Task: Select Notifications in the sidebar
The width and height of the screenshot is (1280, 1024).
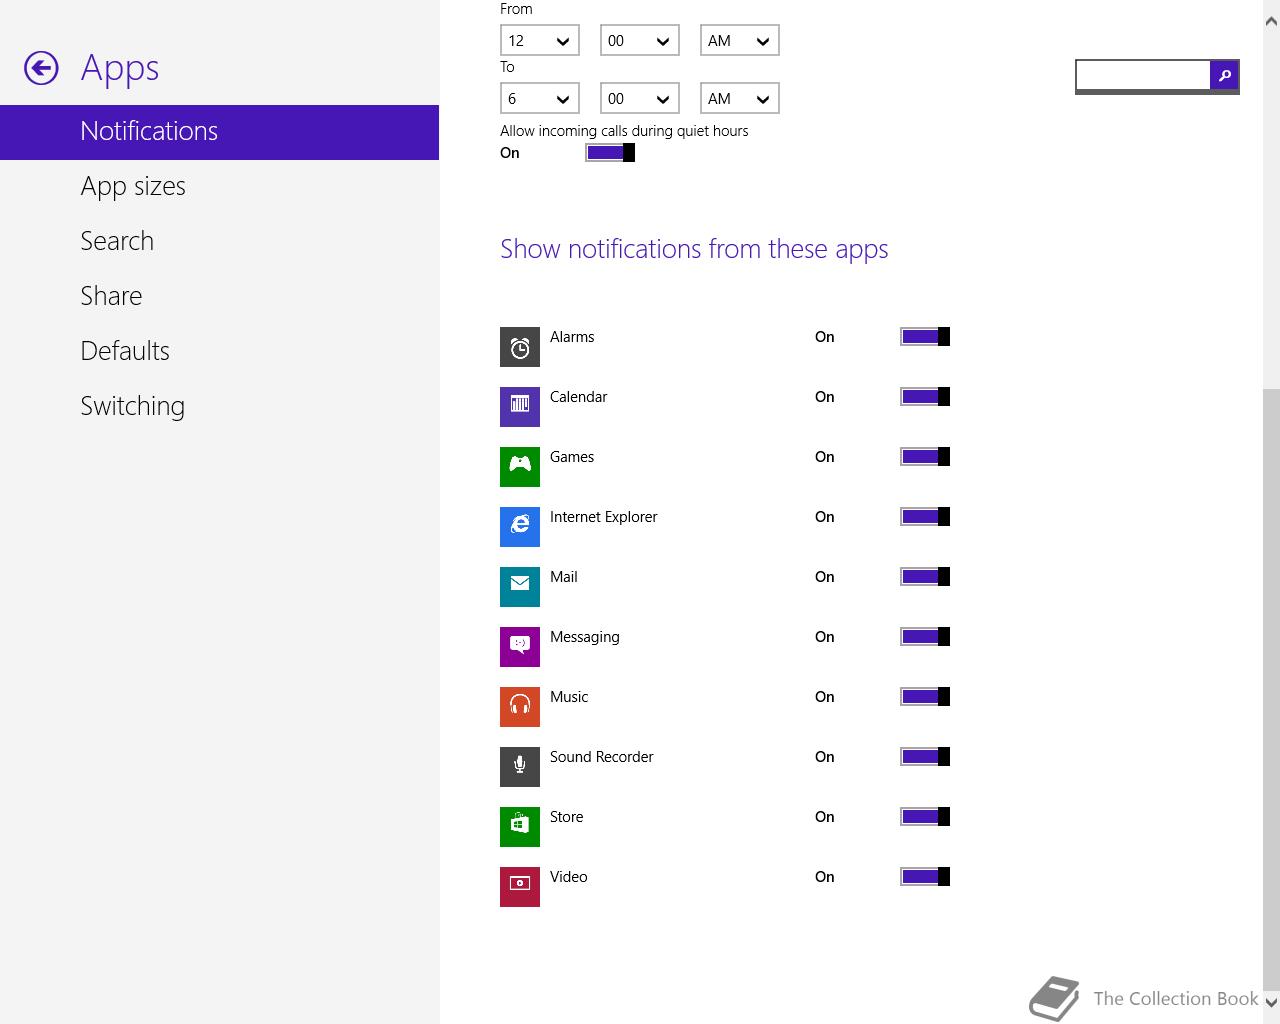Action: click(219, 132)
